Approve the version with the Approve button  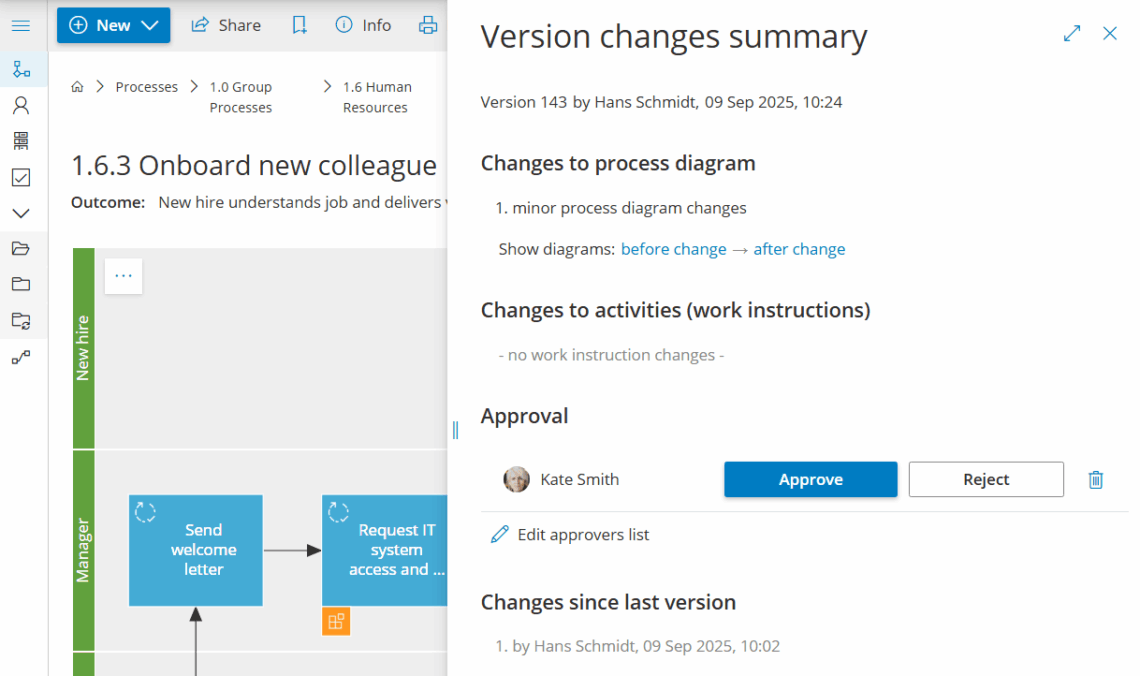point(810,480)
